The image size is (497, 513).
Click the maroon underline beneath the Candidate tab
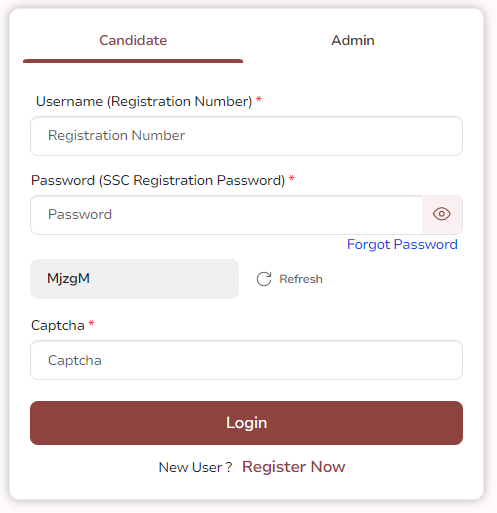coord(133,61)
